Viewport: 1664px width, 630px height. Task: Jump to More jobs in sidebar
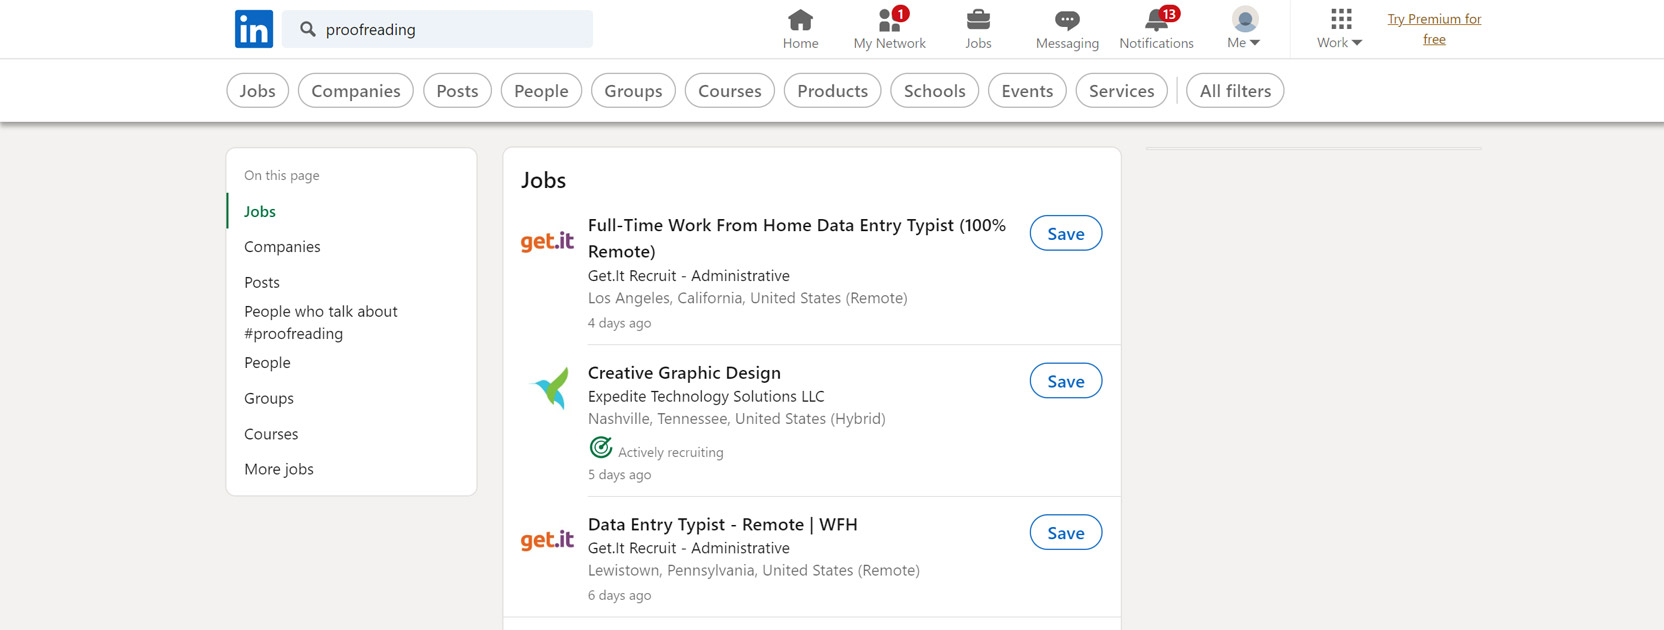click(x=279, y=470)
